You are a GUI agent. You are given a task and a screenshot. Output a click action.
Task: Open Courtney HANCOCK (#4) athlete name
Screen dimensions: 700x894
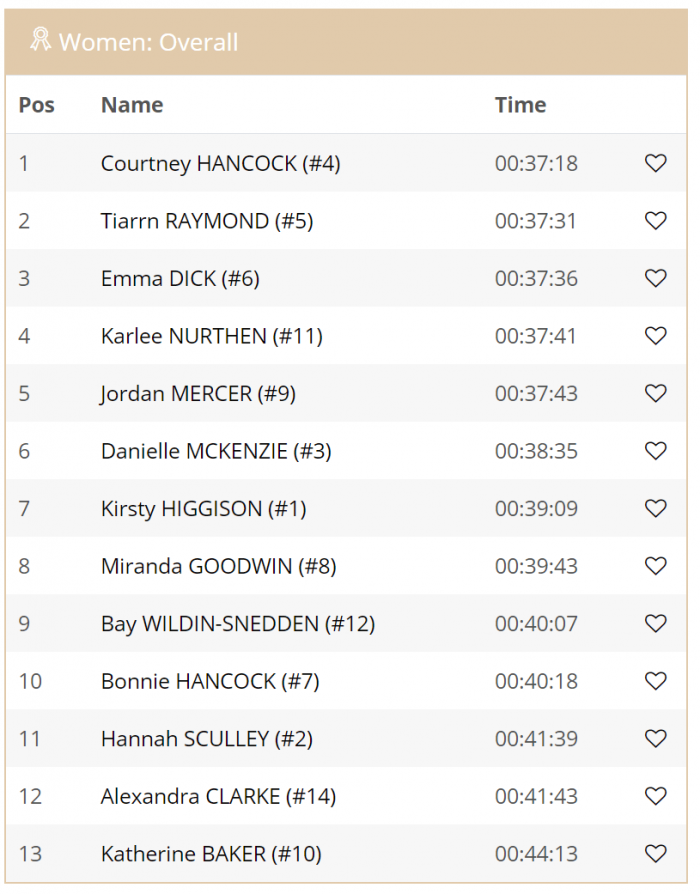pyautogui.click(x=220, y=164)
